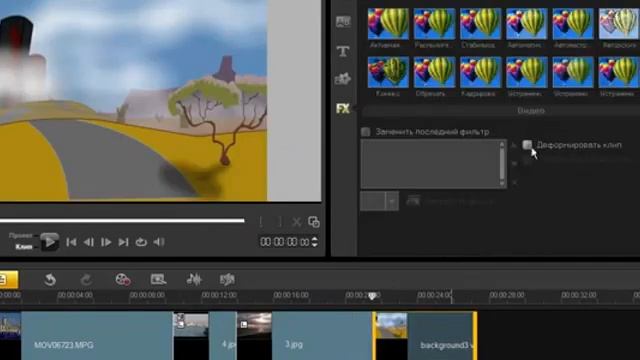Select the 'Видео' options tab
This screenshot has height=360, width=640.
[x=531, y=111]
